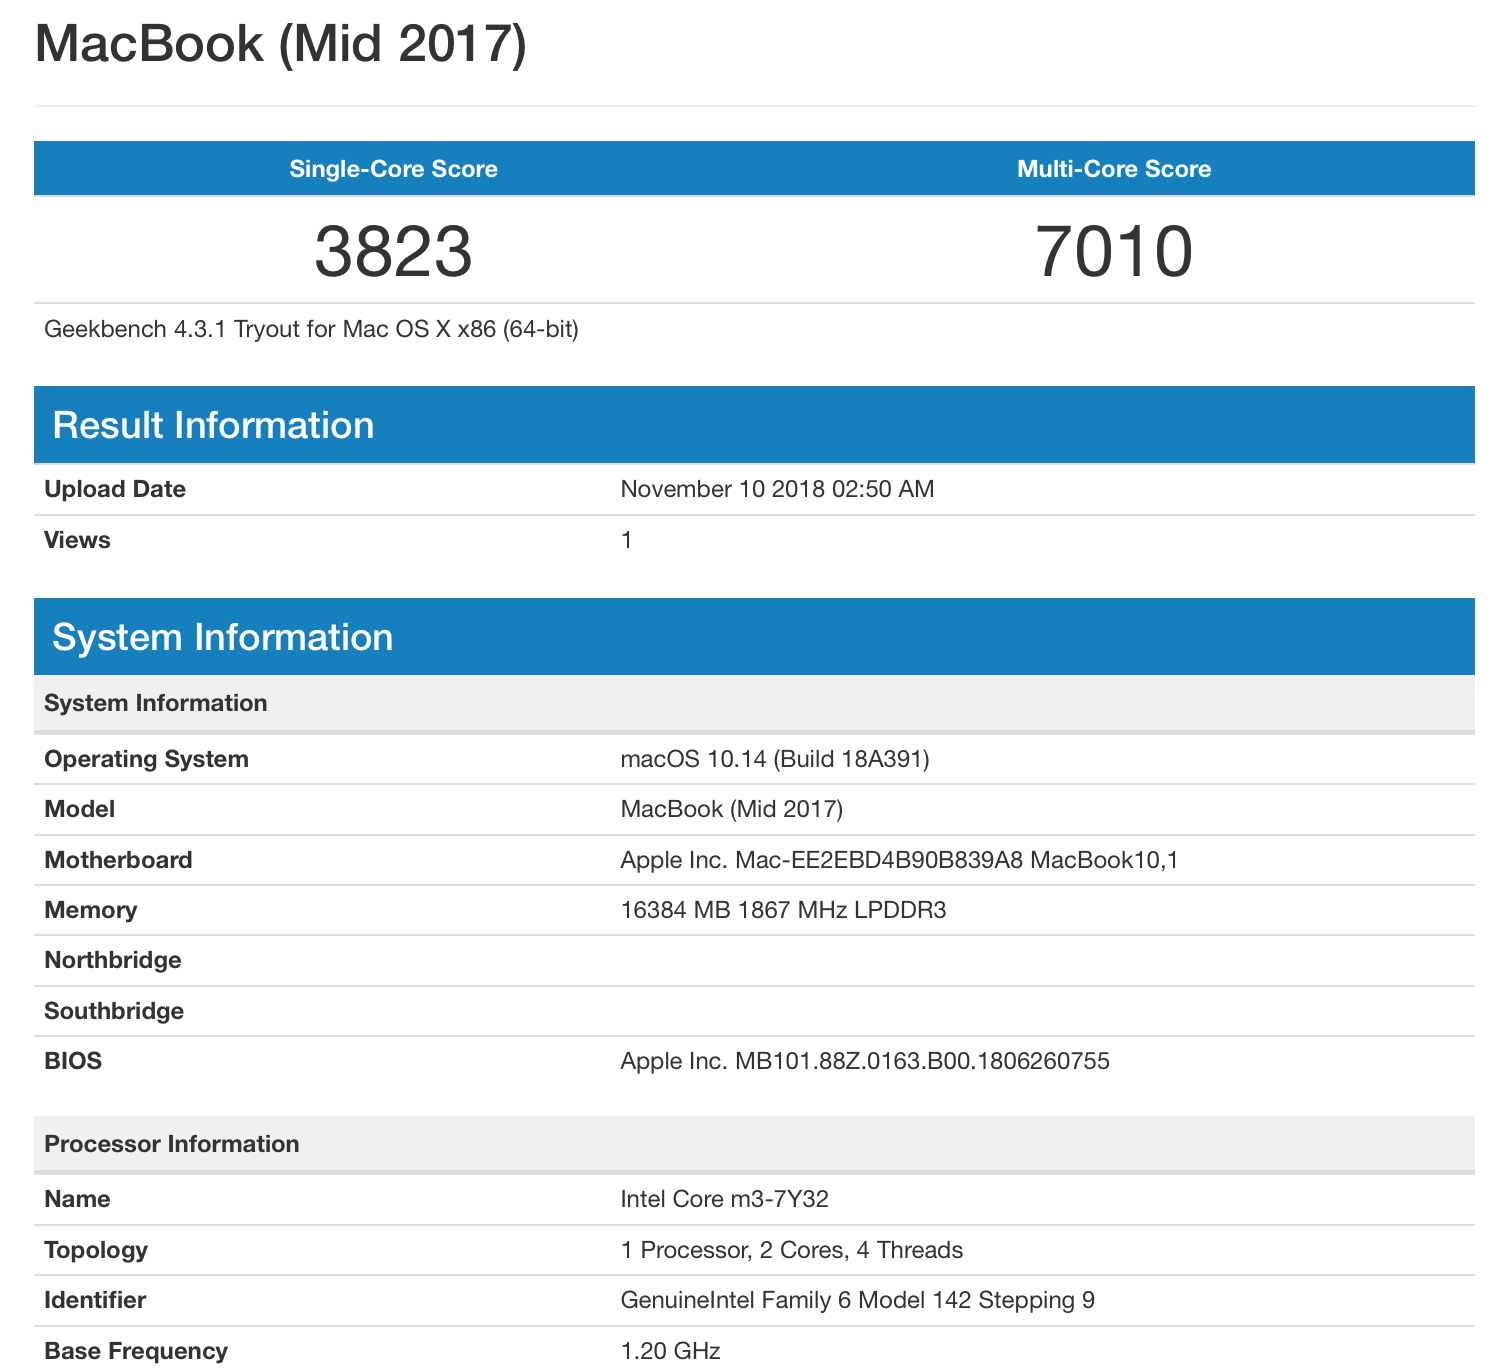Click the Topology label
Screen dimensions: 1510x1370
pos(96,1250)
